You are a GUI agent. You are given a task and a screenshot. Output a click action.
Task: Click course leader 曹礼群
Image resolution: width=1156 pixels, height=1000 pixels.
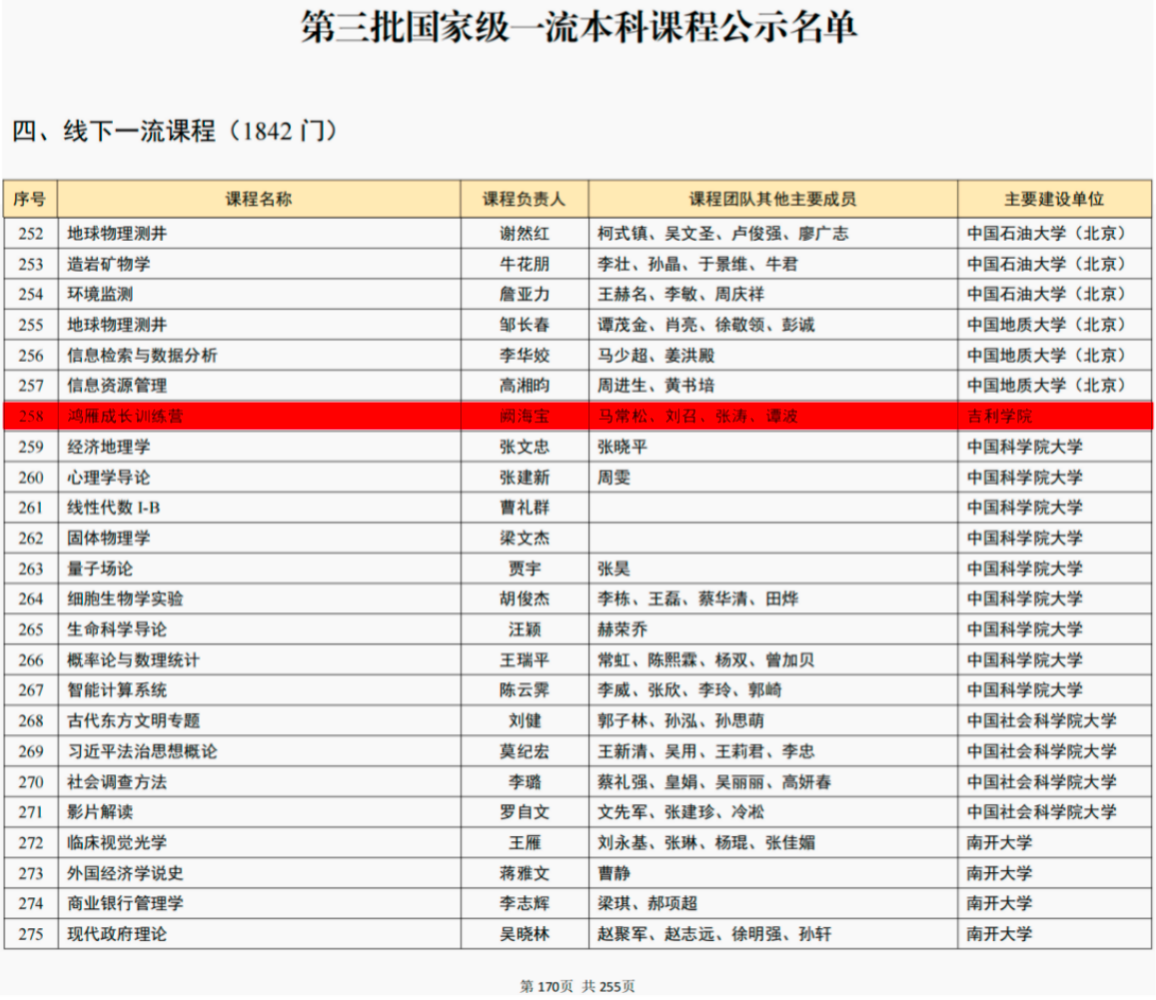click(x=524, y=508)
